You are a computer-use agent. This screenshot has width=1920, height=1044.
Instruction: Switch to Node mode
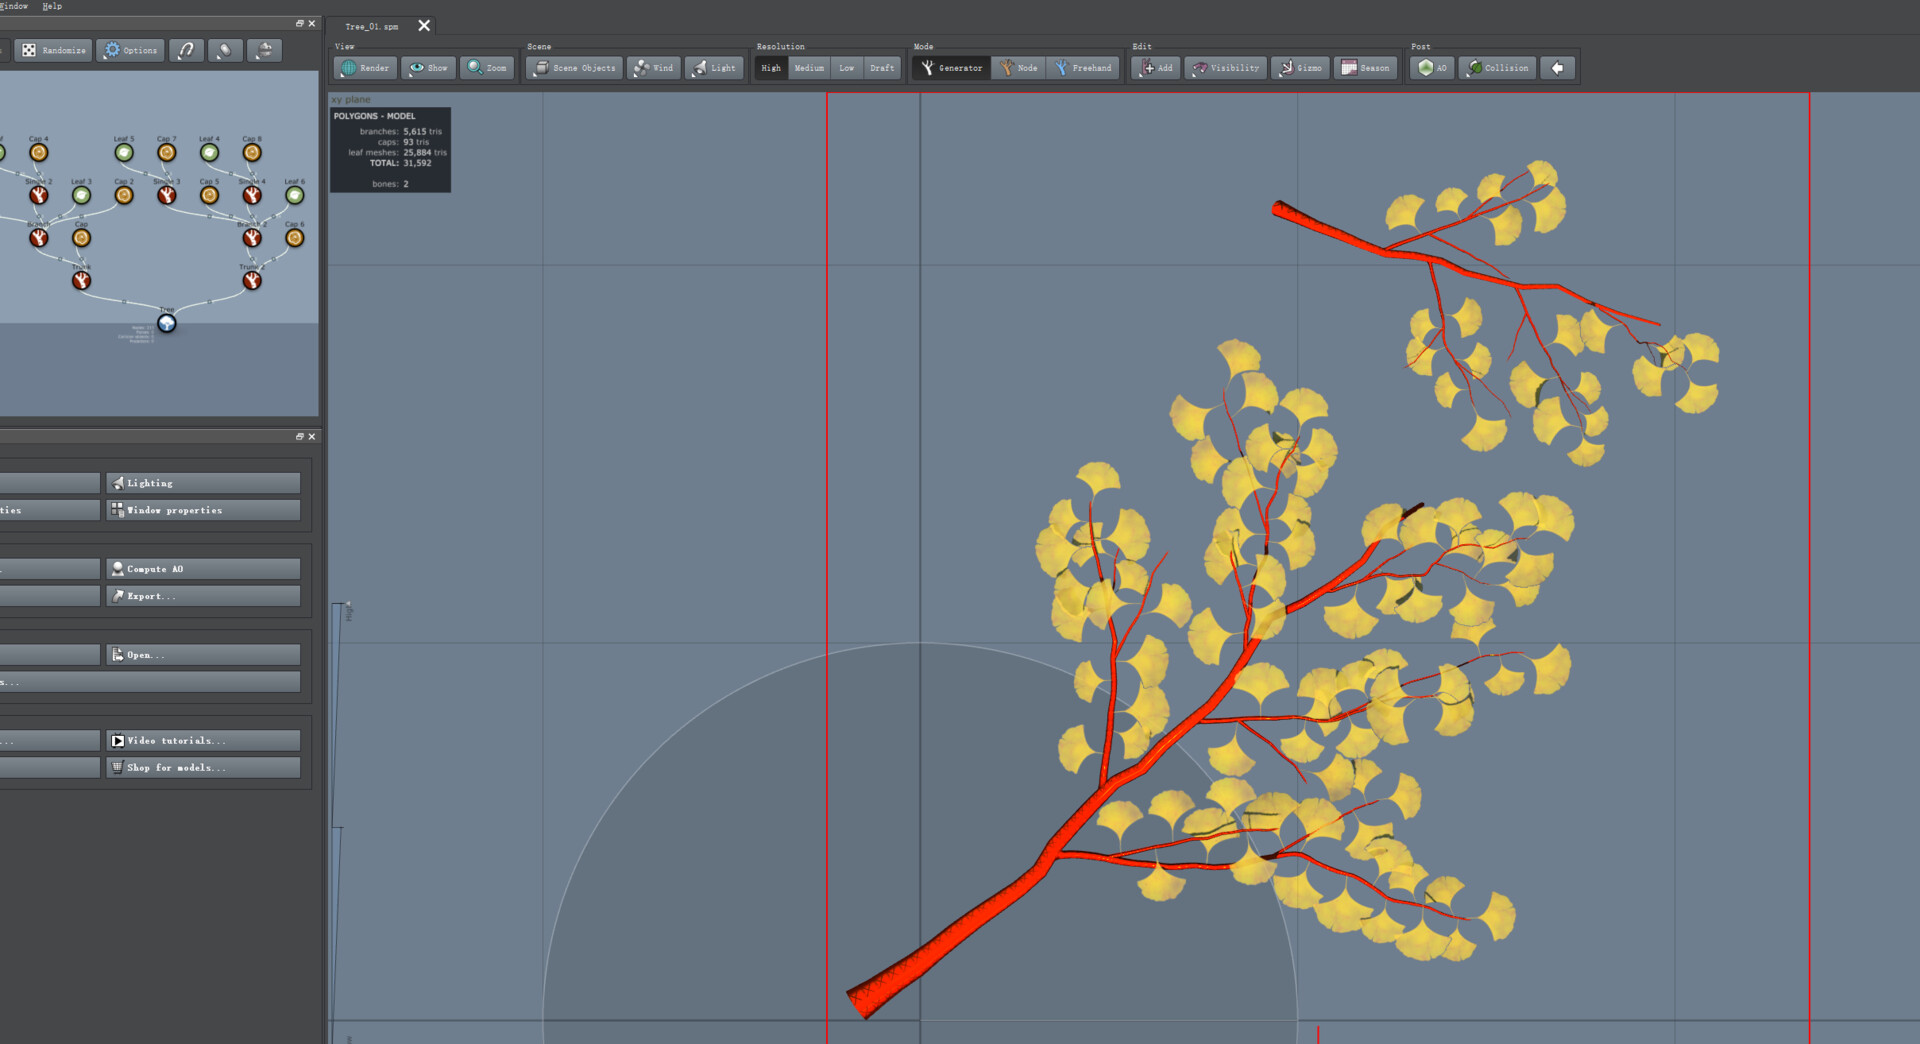point(1018,68)
